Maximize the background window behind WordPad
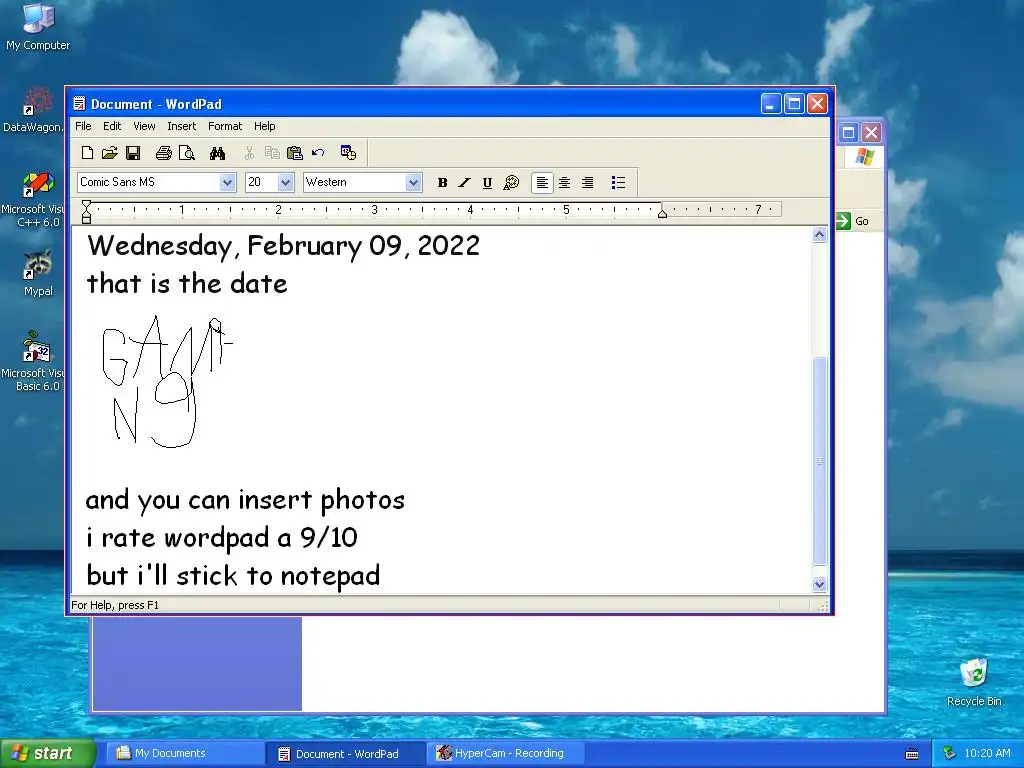 tap(848, 133)
